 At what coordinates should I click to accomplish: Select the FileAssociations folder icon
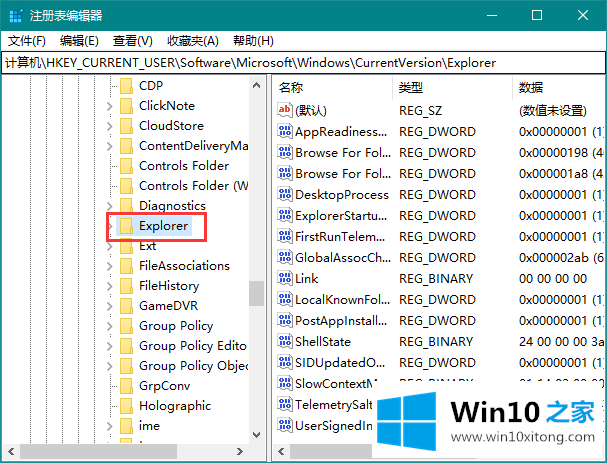(x=126, y=266)
